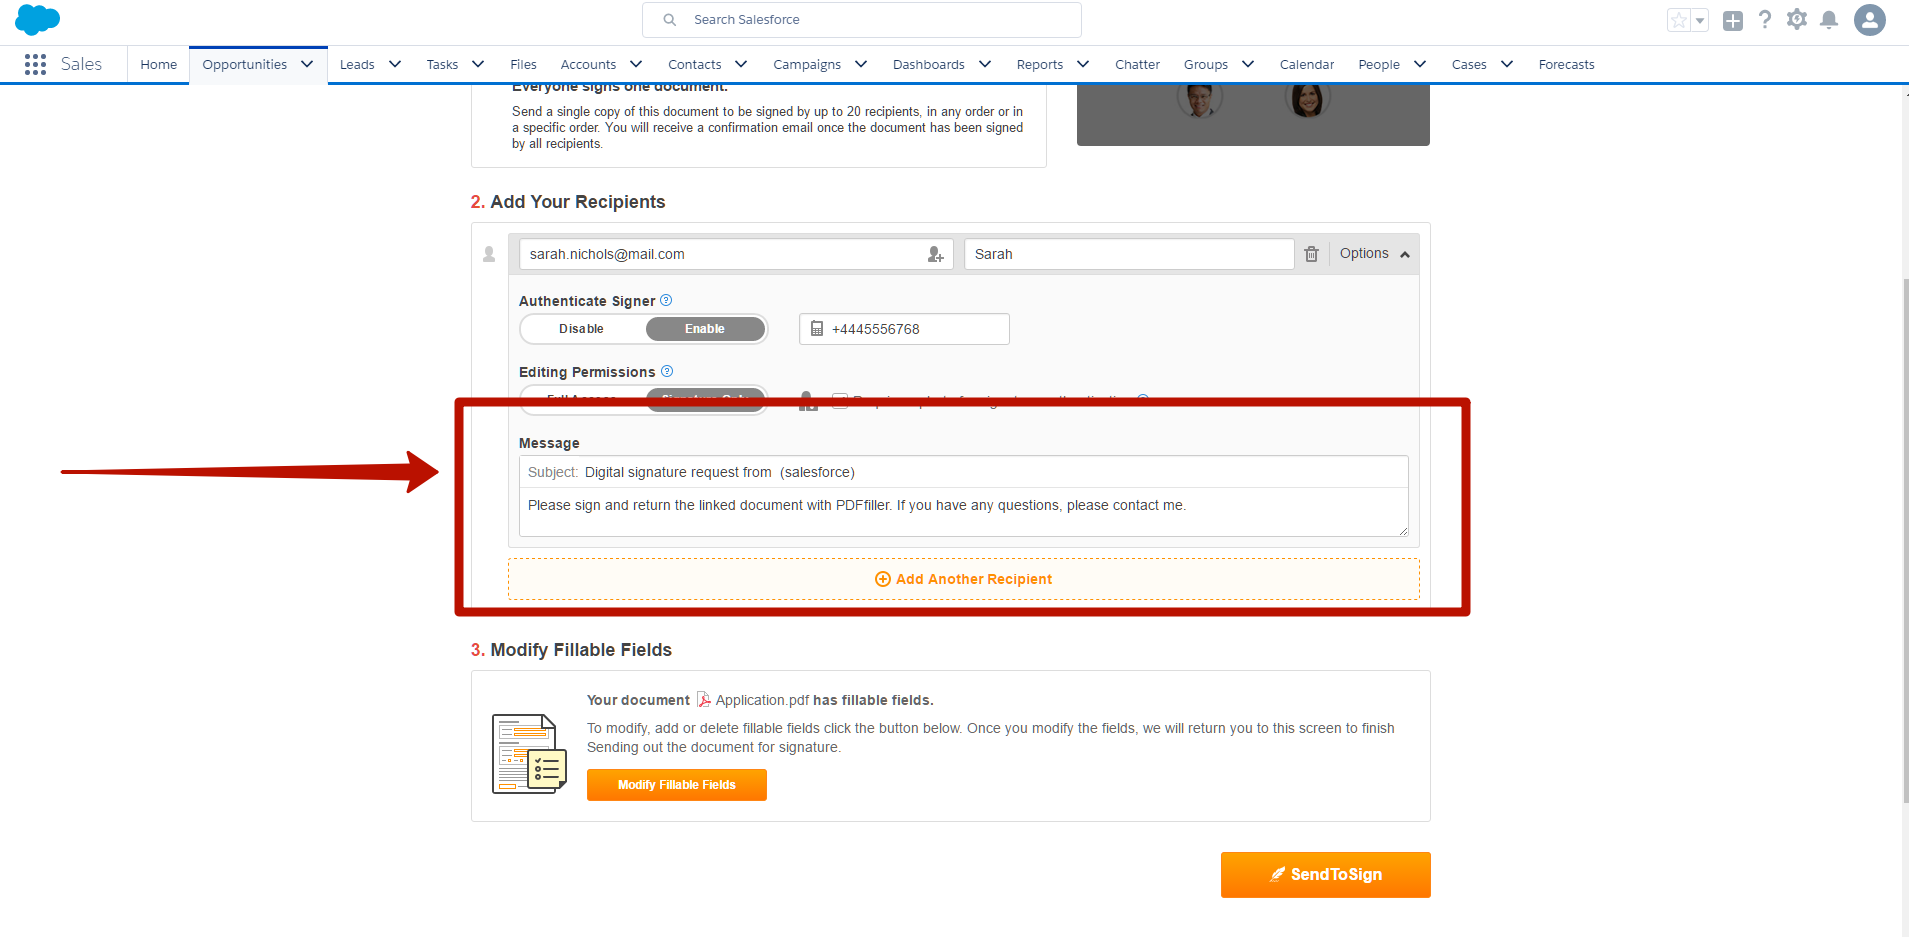
Task: Open the Forecasts tab
Action: (x=1566, y=64)
